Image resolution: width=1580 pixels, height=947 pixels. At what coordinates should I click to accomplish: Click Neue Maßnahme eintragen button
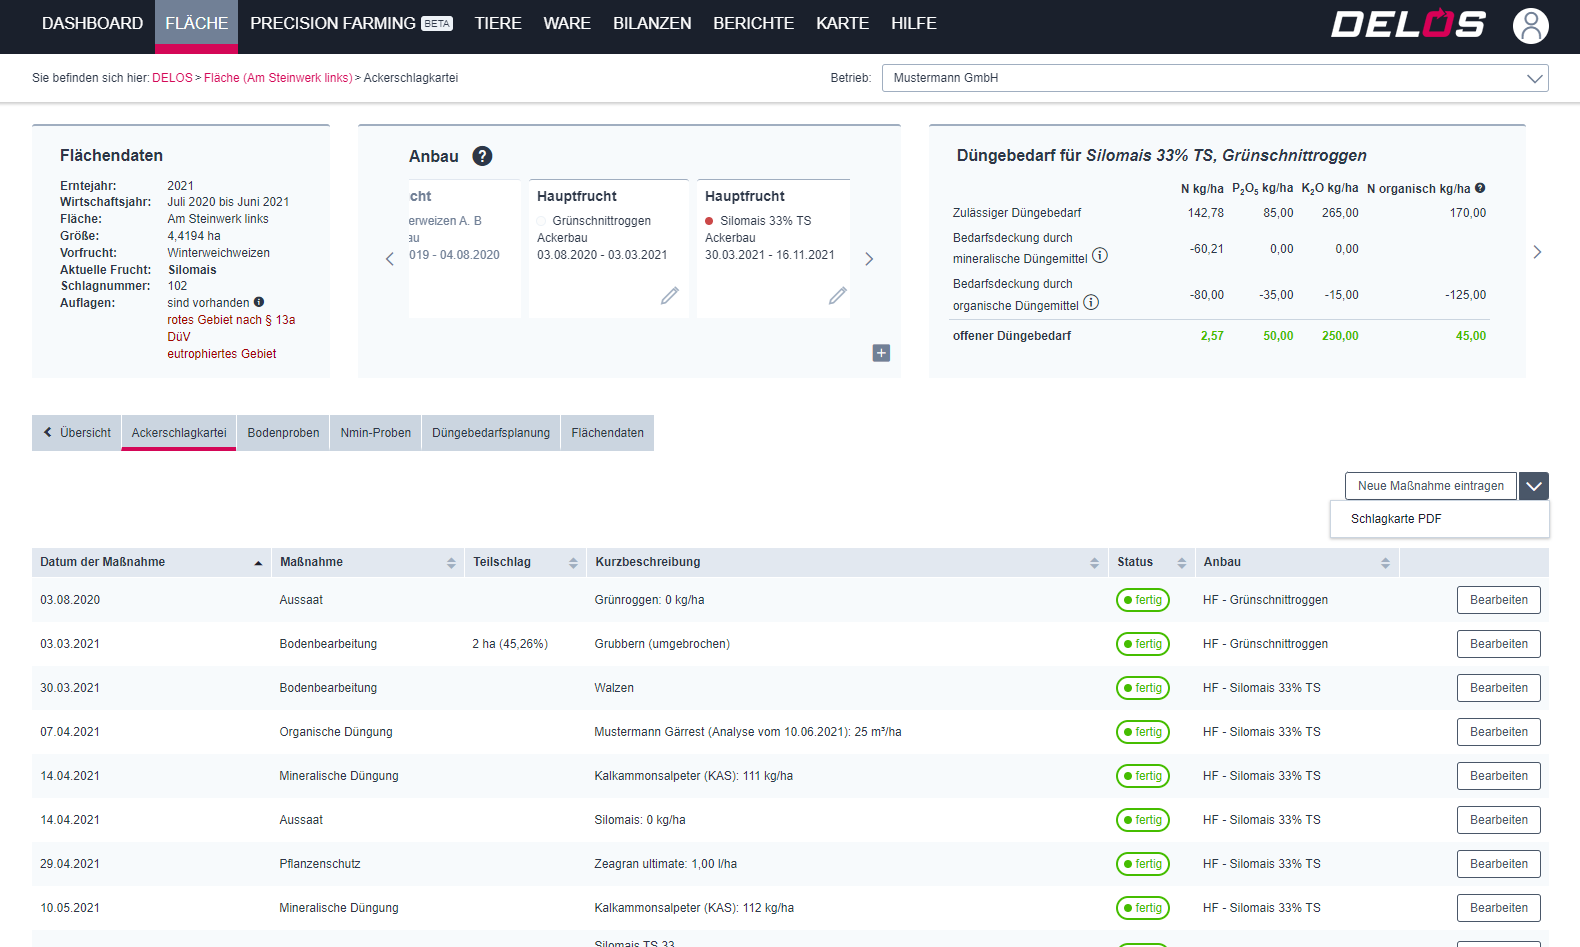(1431, 486)
